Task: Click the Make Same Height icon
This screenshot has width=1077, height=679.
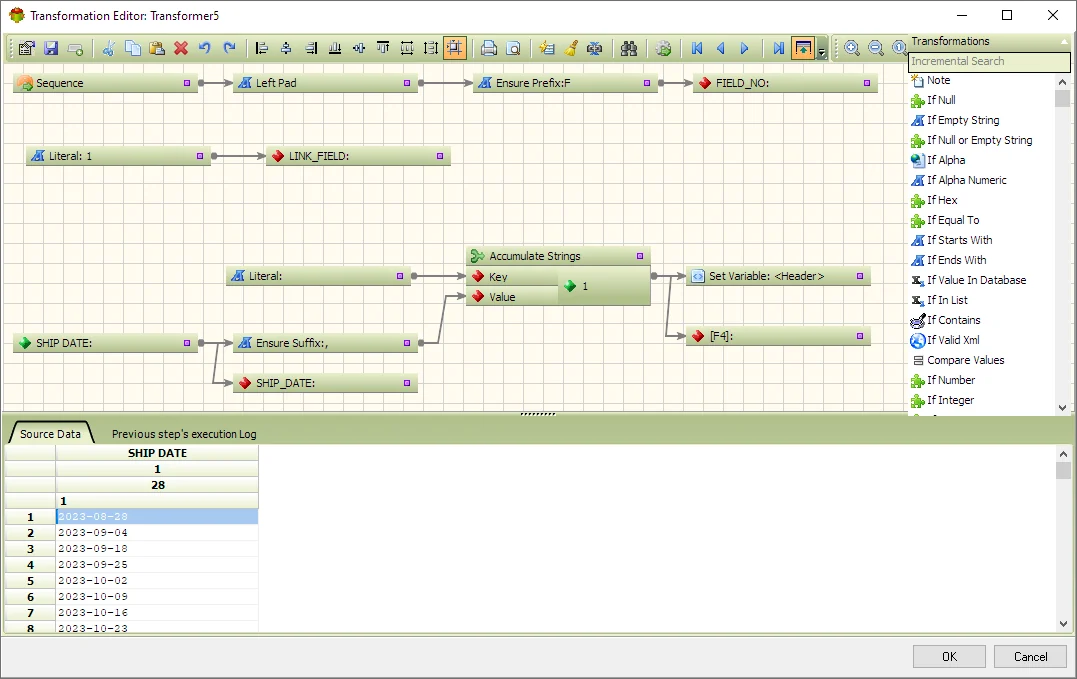Action: point(431,48)
